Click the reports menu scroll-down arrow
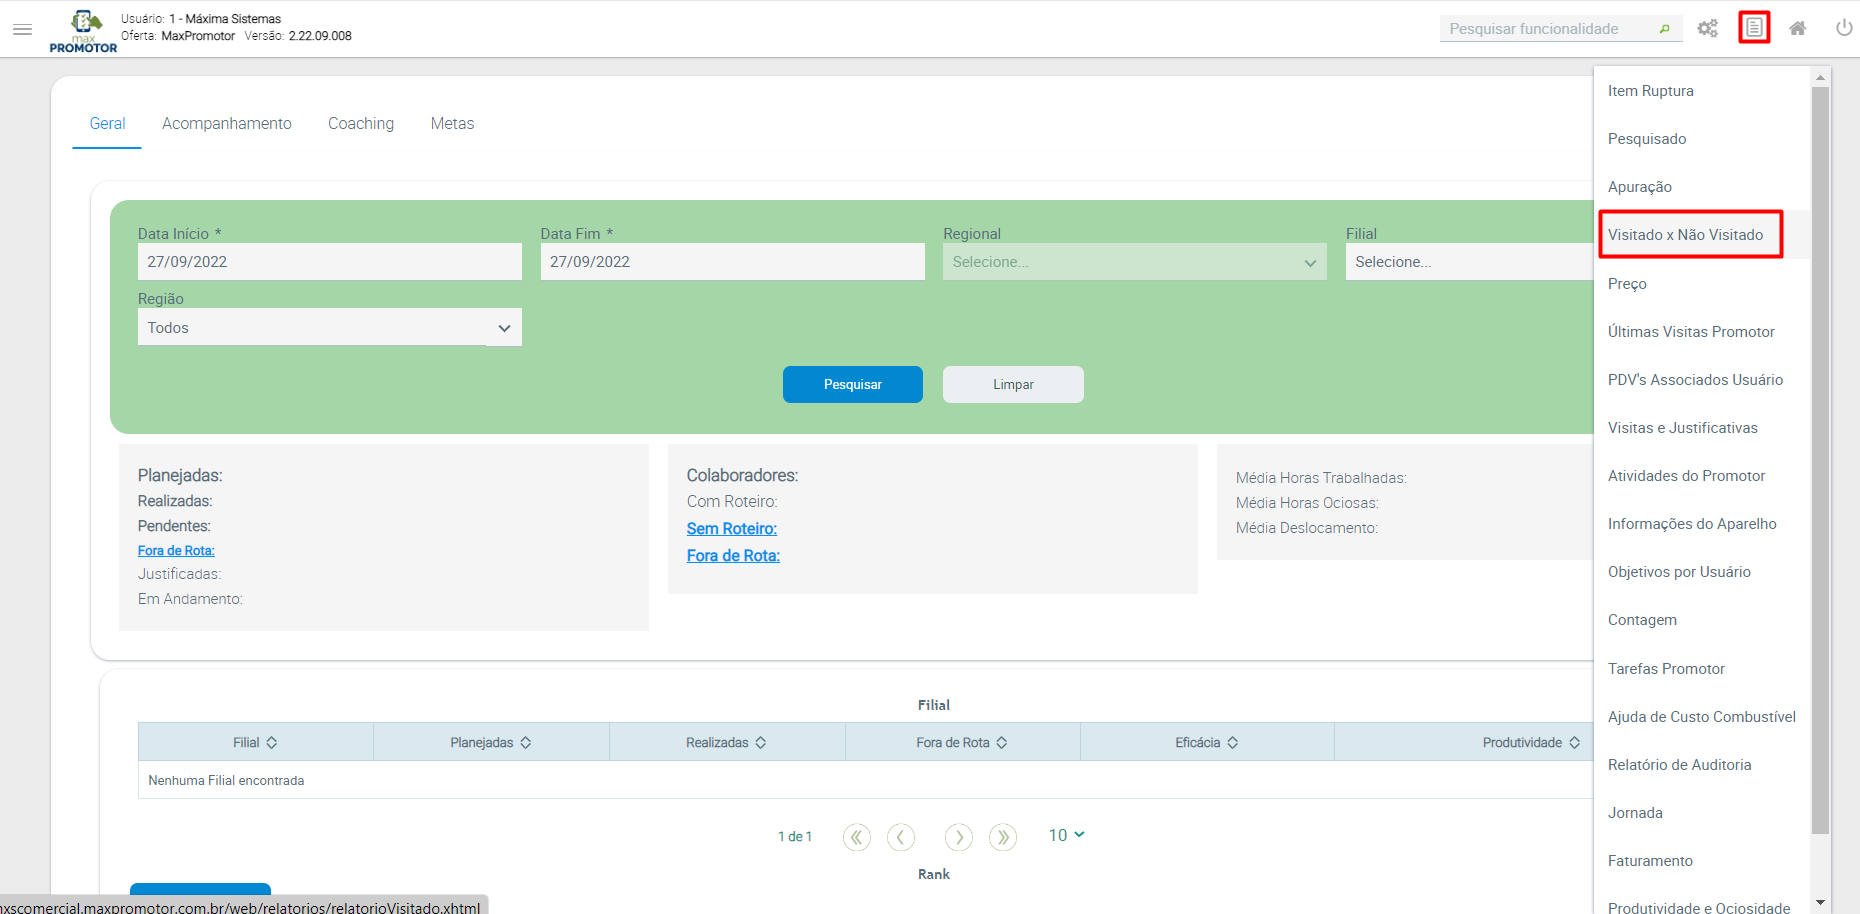Viewport: 1860px width, 914px height. click(x=1820, y=903)
